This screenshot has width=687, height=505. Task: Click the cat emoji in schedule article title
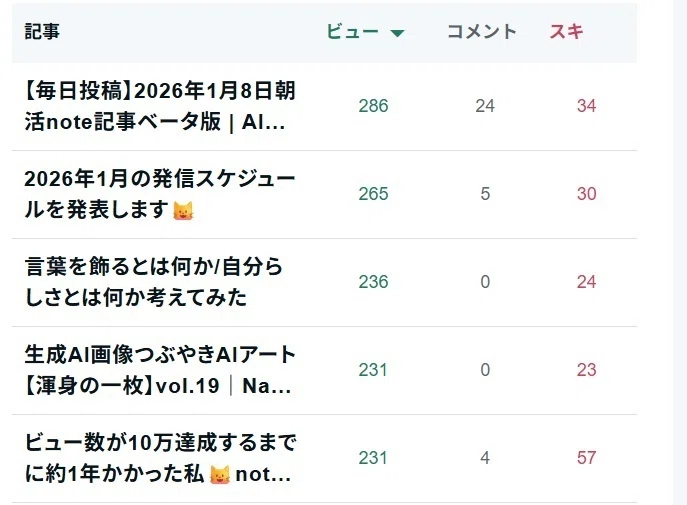183,211
